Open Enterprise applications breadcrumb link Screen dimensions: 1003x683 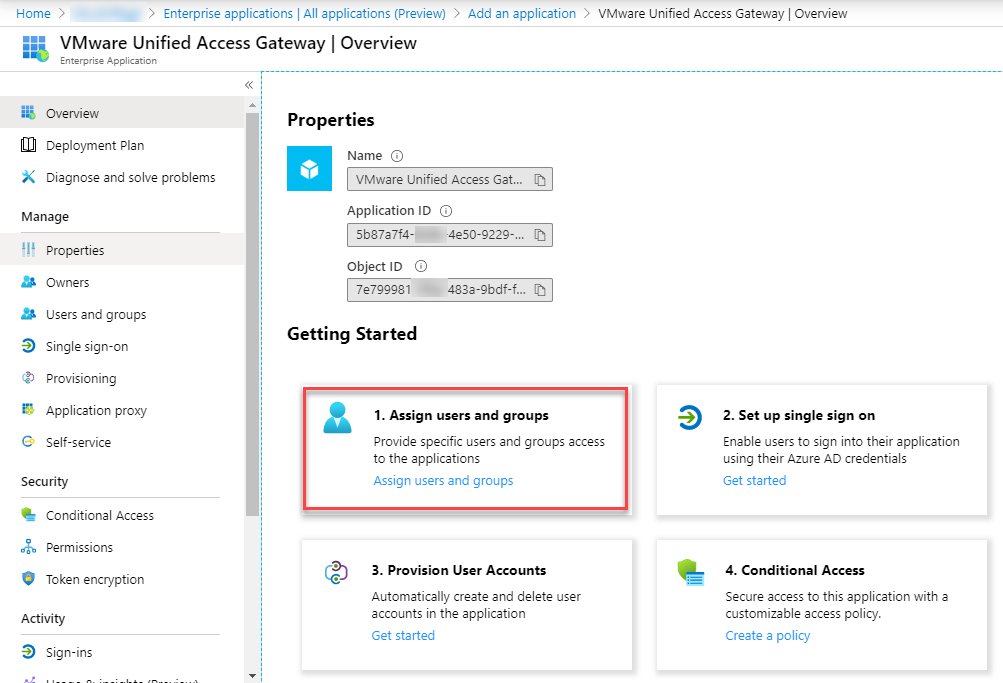(x=304, y=13)
